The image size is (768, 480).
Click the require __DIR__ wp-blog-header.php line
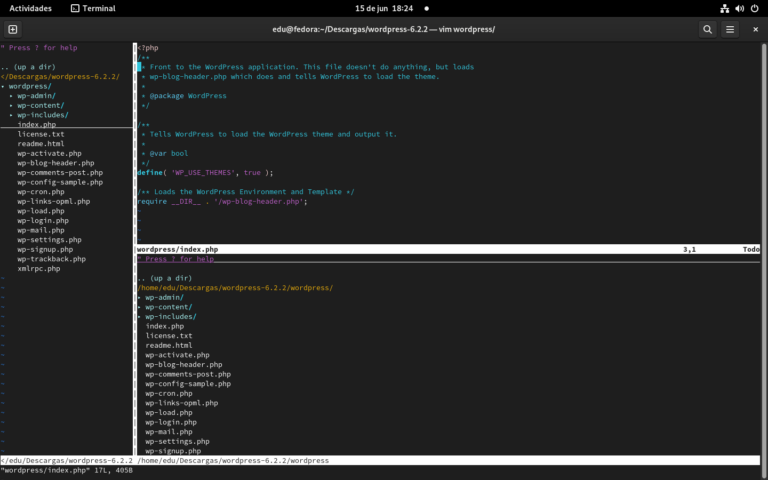click(222, 201)
